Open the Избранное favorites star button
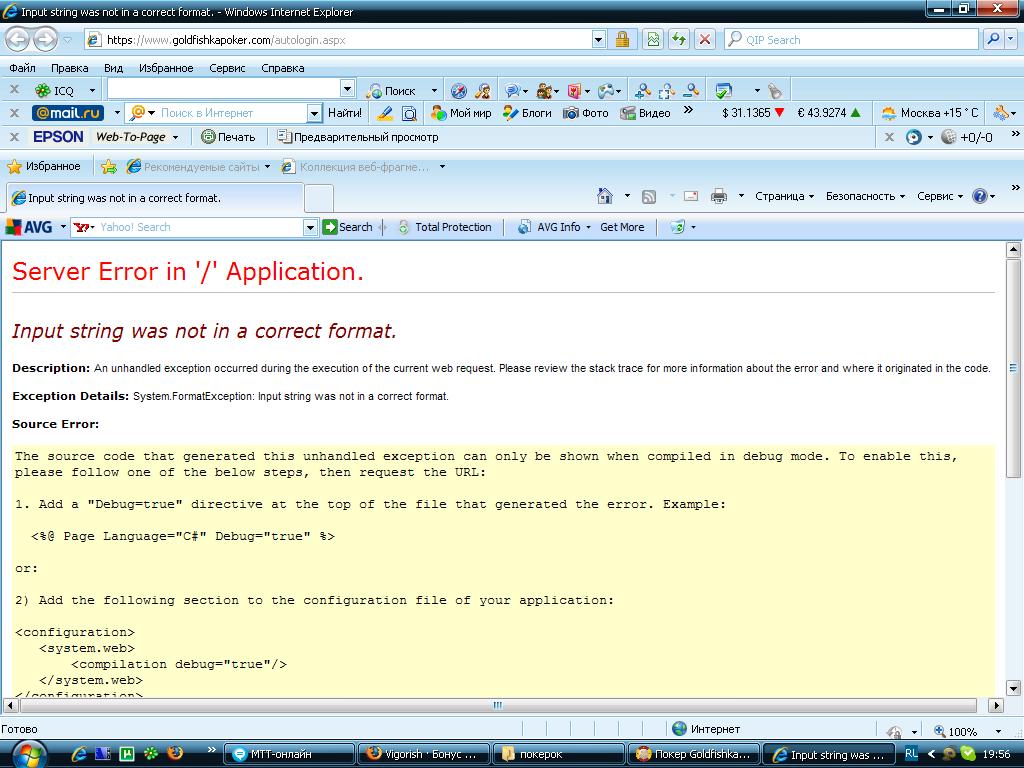 [44, 167]
